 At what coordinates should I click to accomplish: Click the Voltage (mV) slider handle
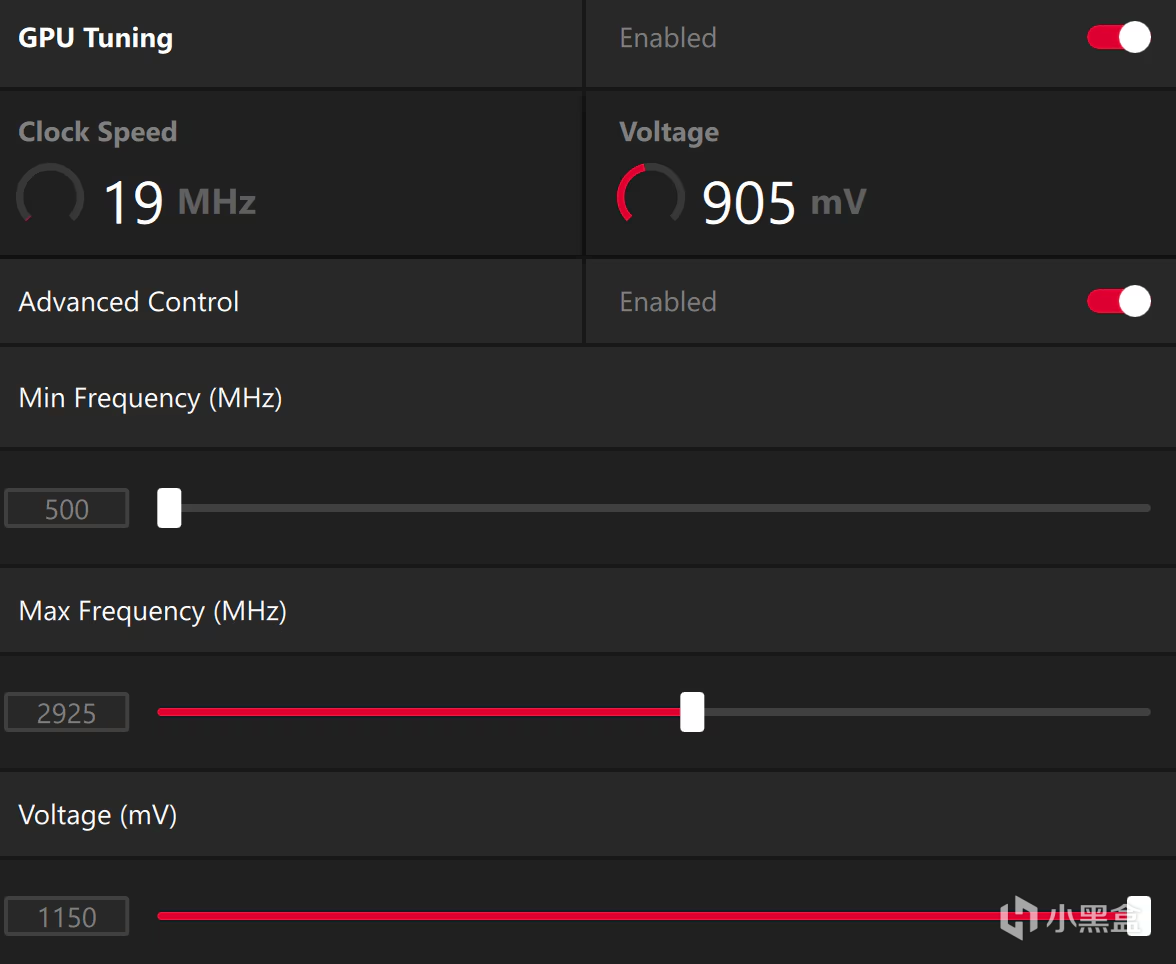pyautogui.click(x=1138, y=916)
